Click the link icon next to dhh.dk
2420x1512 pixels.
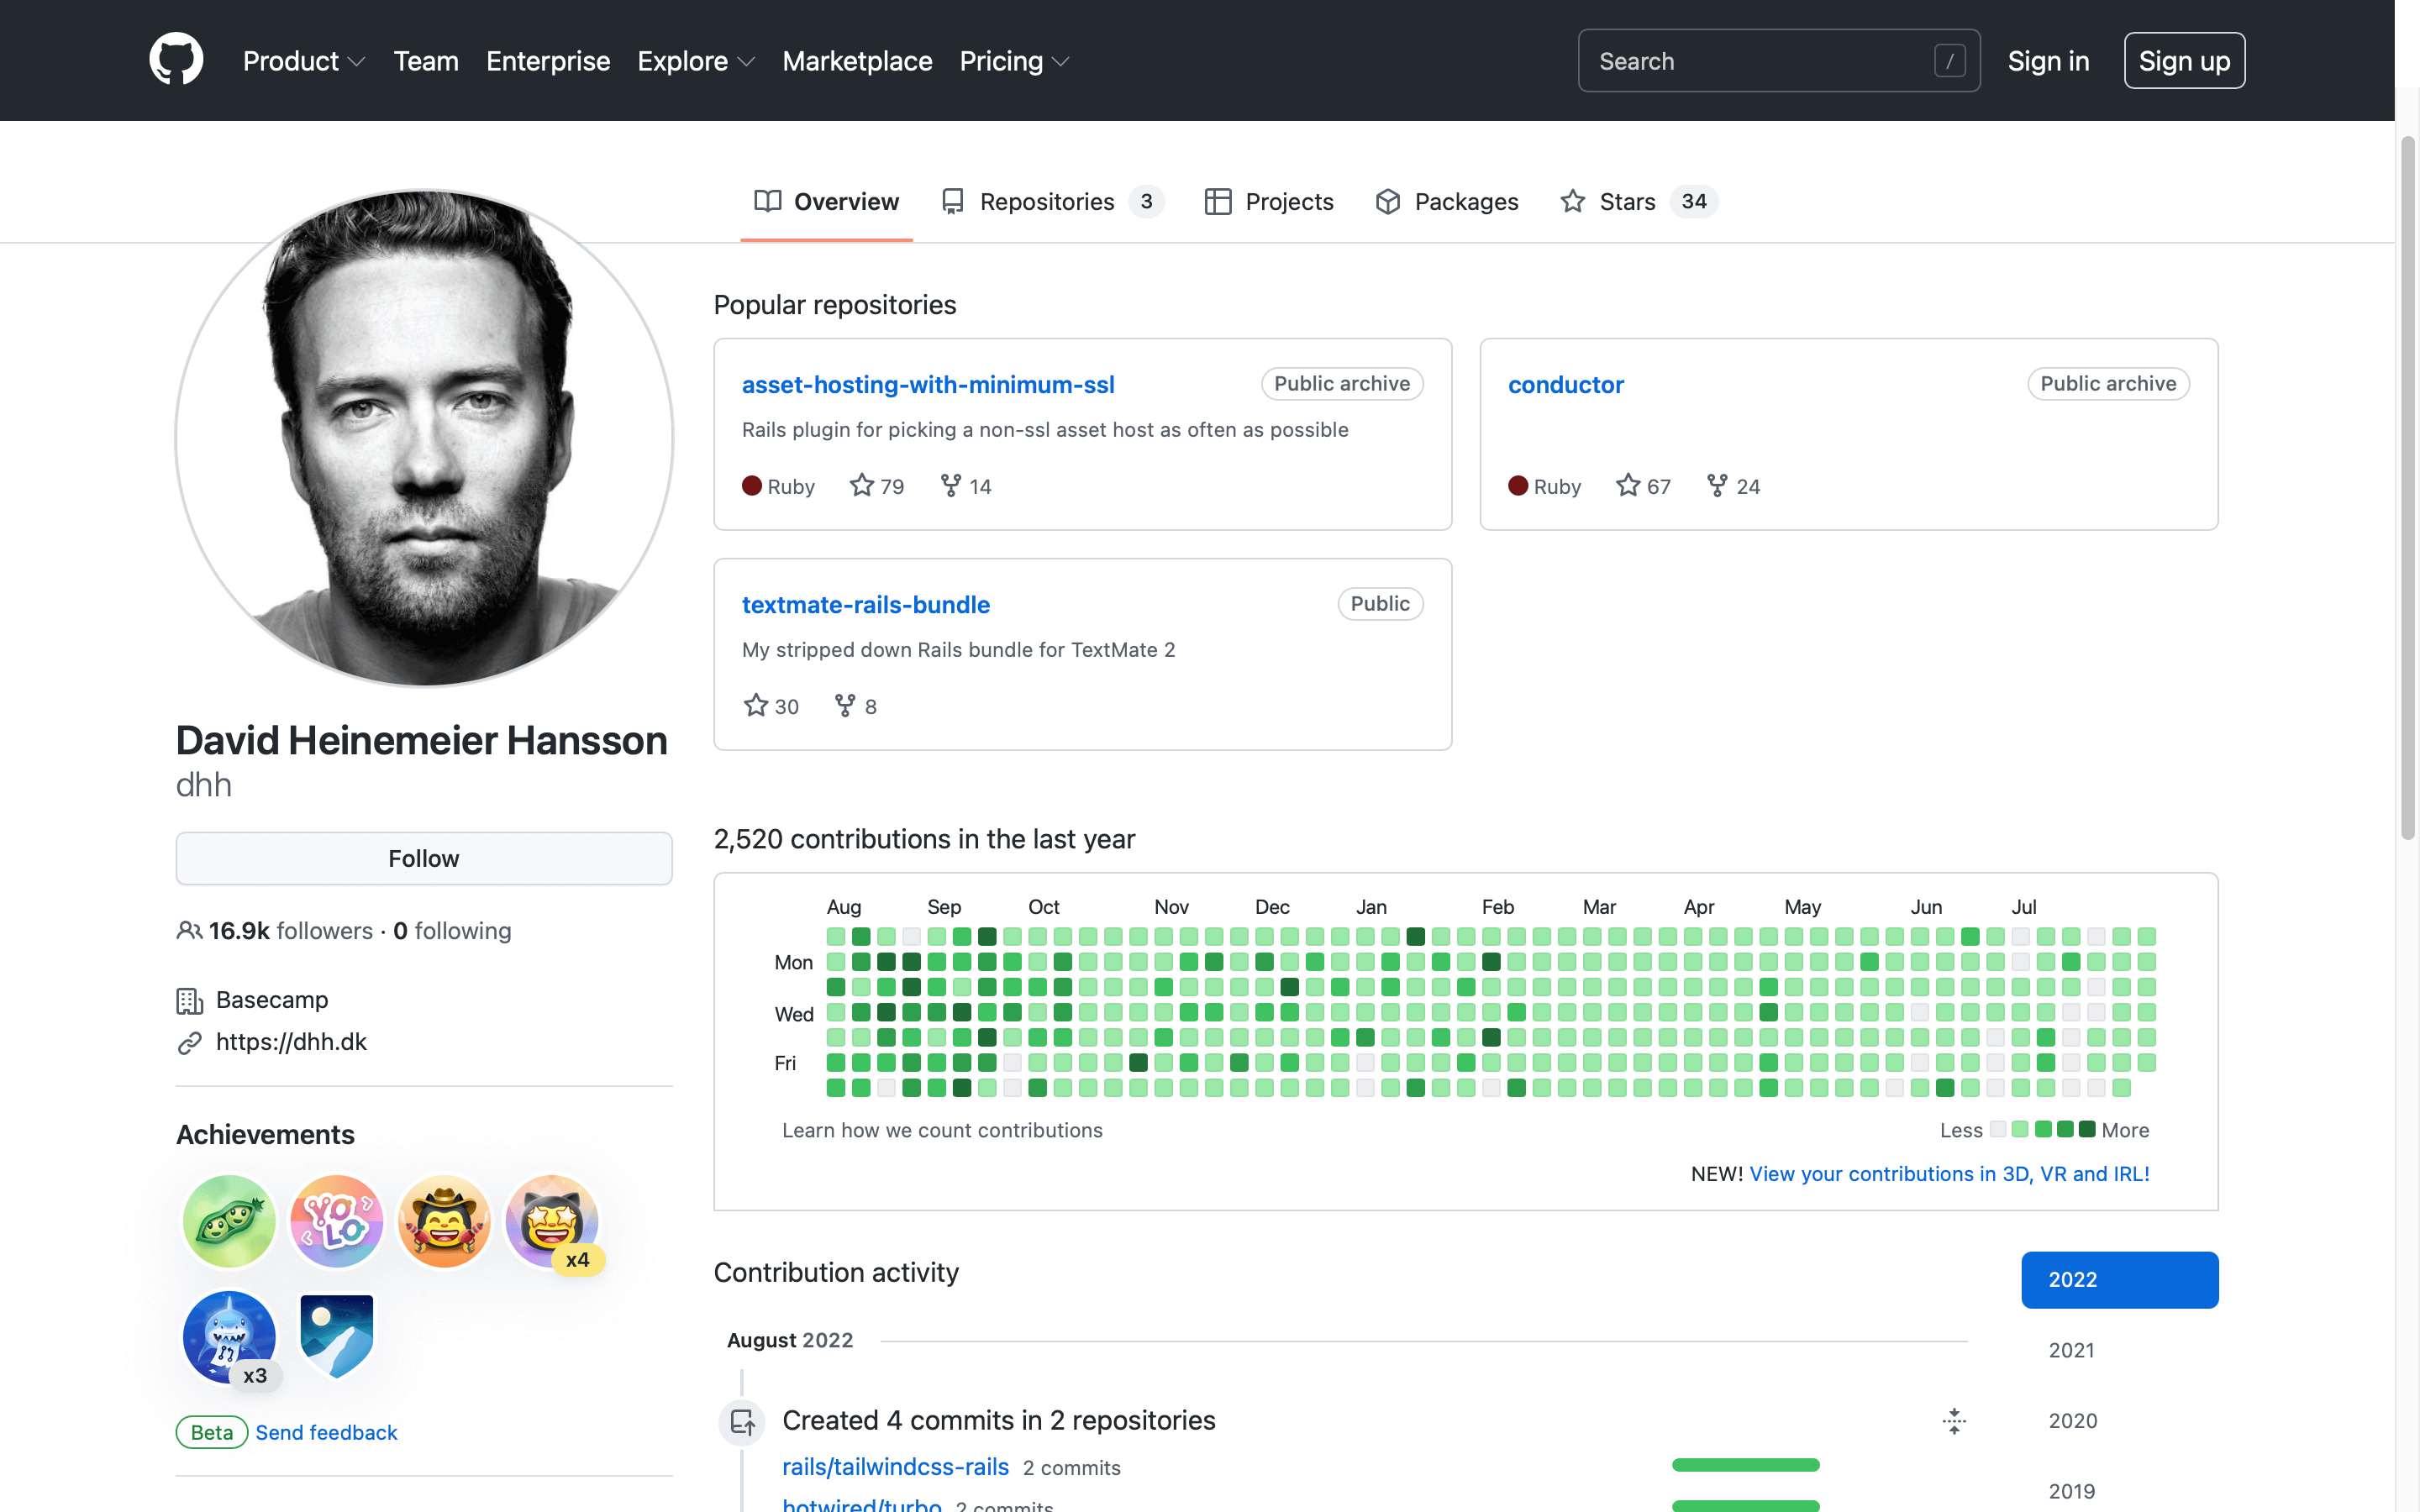(x=188, y=1042)
